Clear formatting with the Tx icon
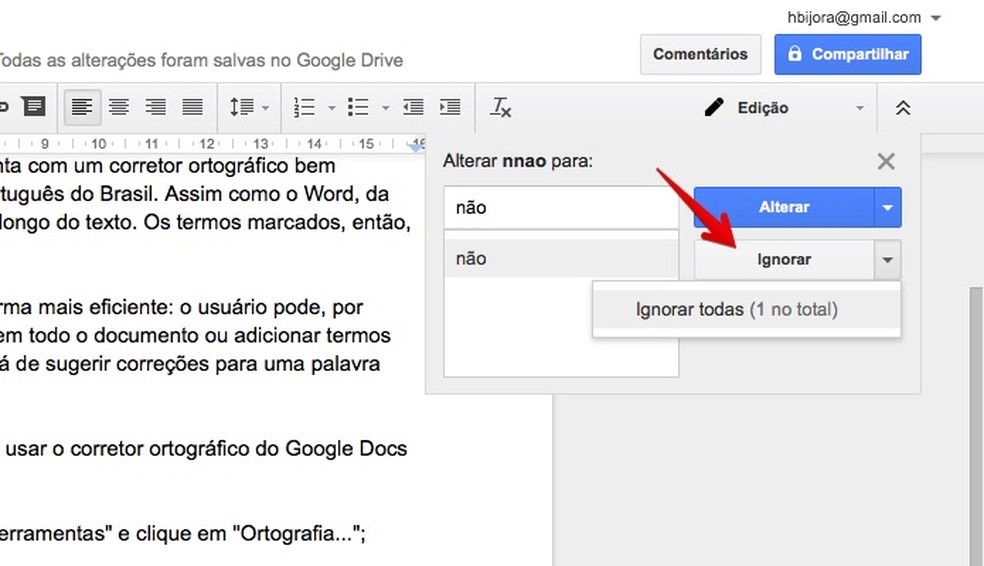Viewport: 984px width, 566px height. tap(500, 107)
